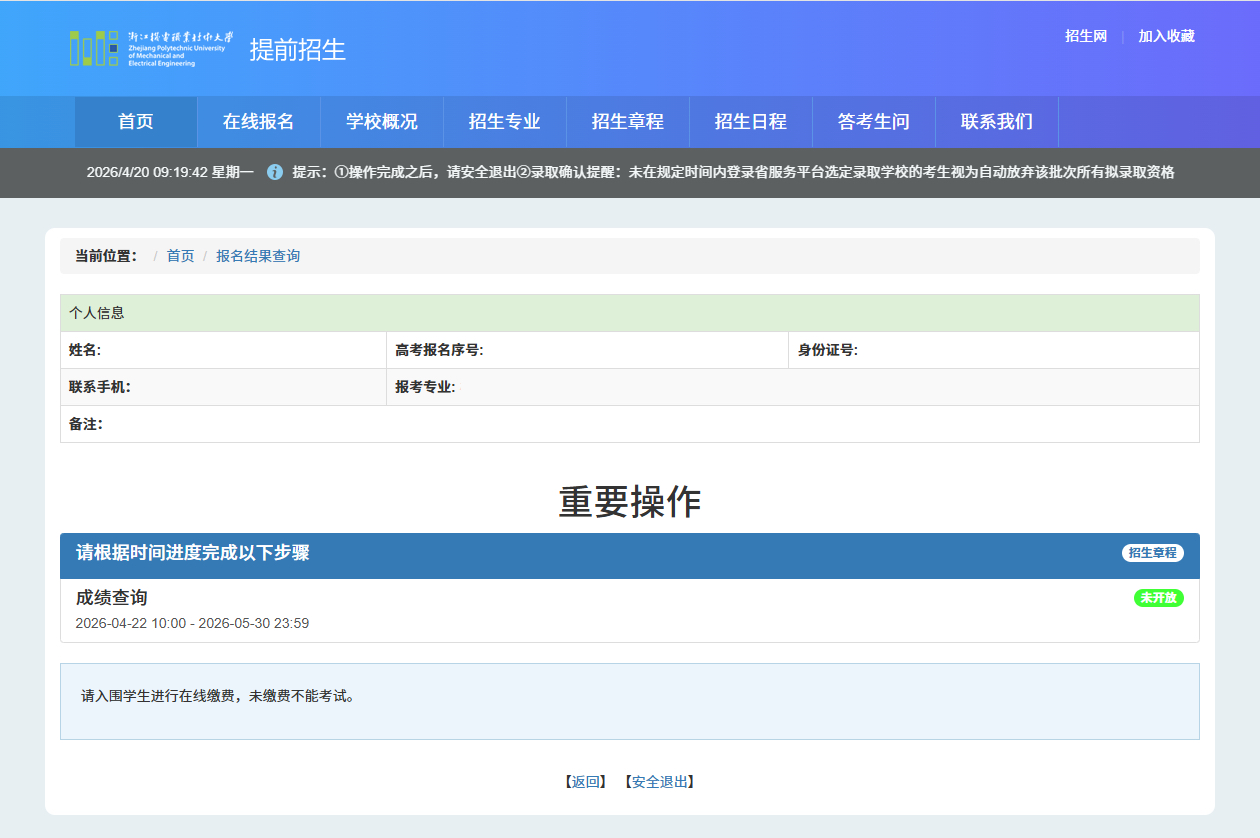Viewport: 1260px width, 838px height.
Task: Select 招生专业 in the navigation bar
Action: coord(505,122)
